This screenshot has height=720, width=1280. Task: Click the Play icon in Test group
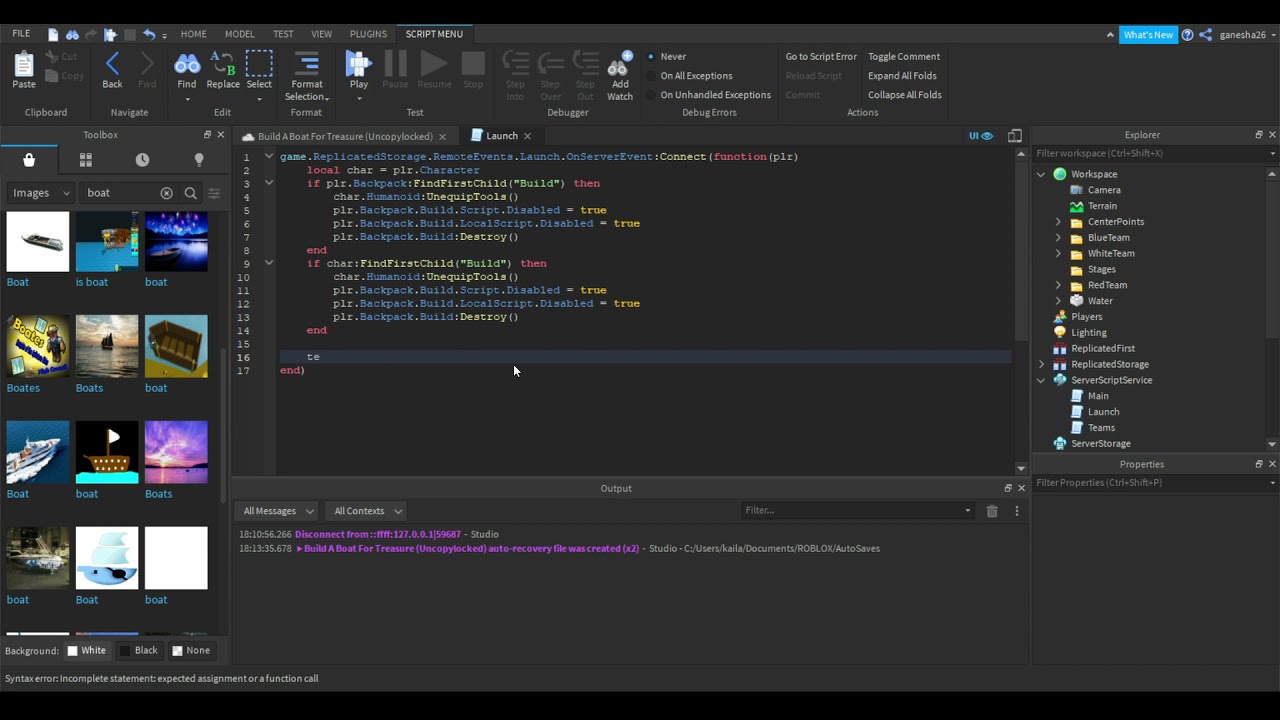(358, 65)
